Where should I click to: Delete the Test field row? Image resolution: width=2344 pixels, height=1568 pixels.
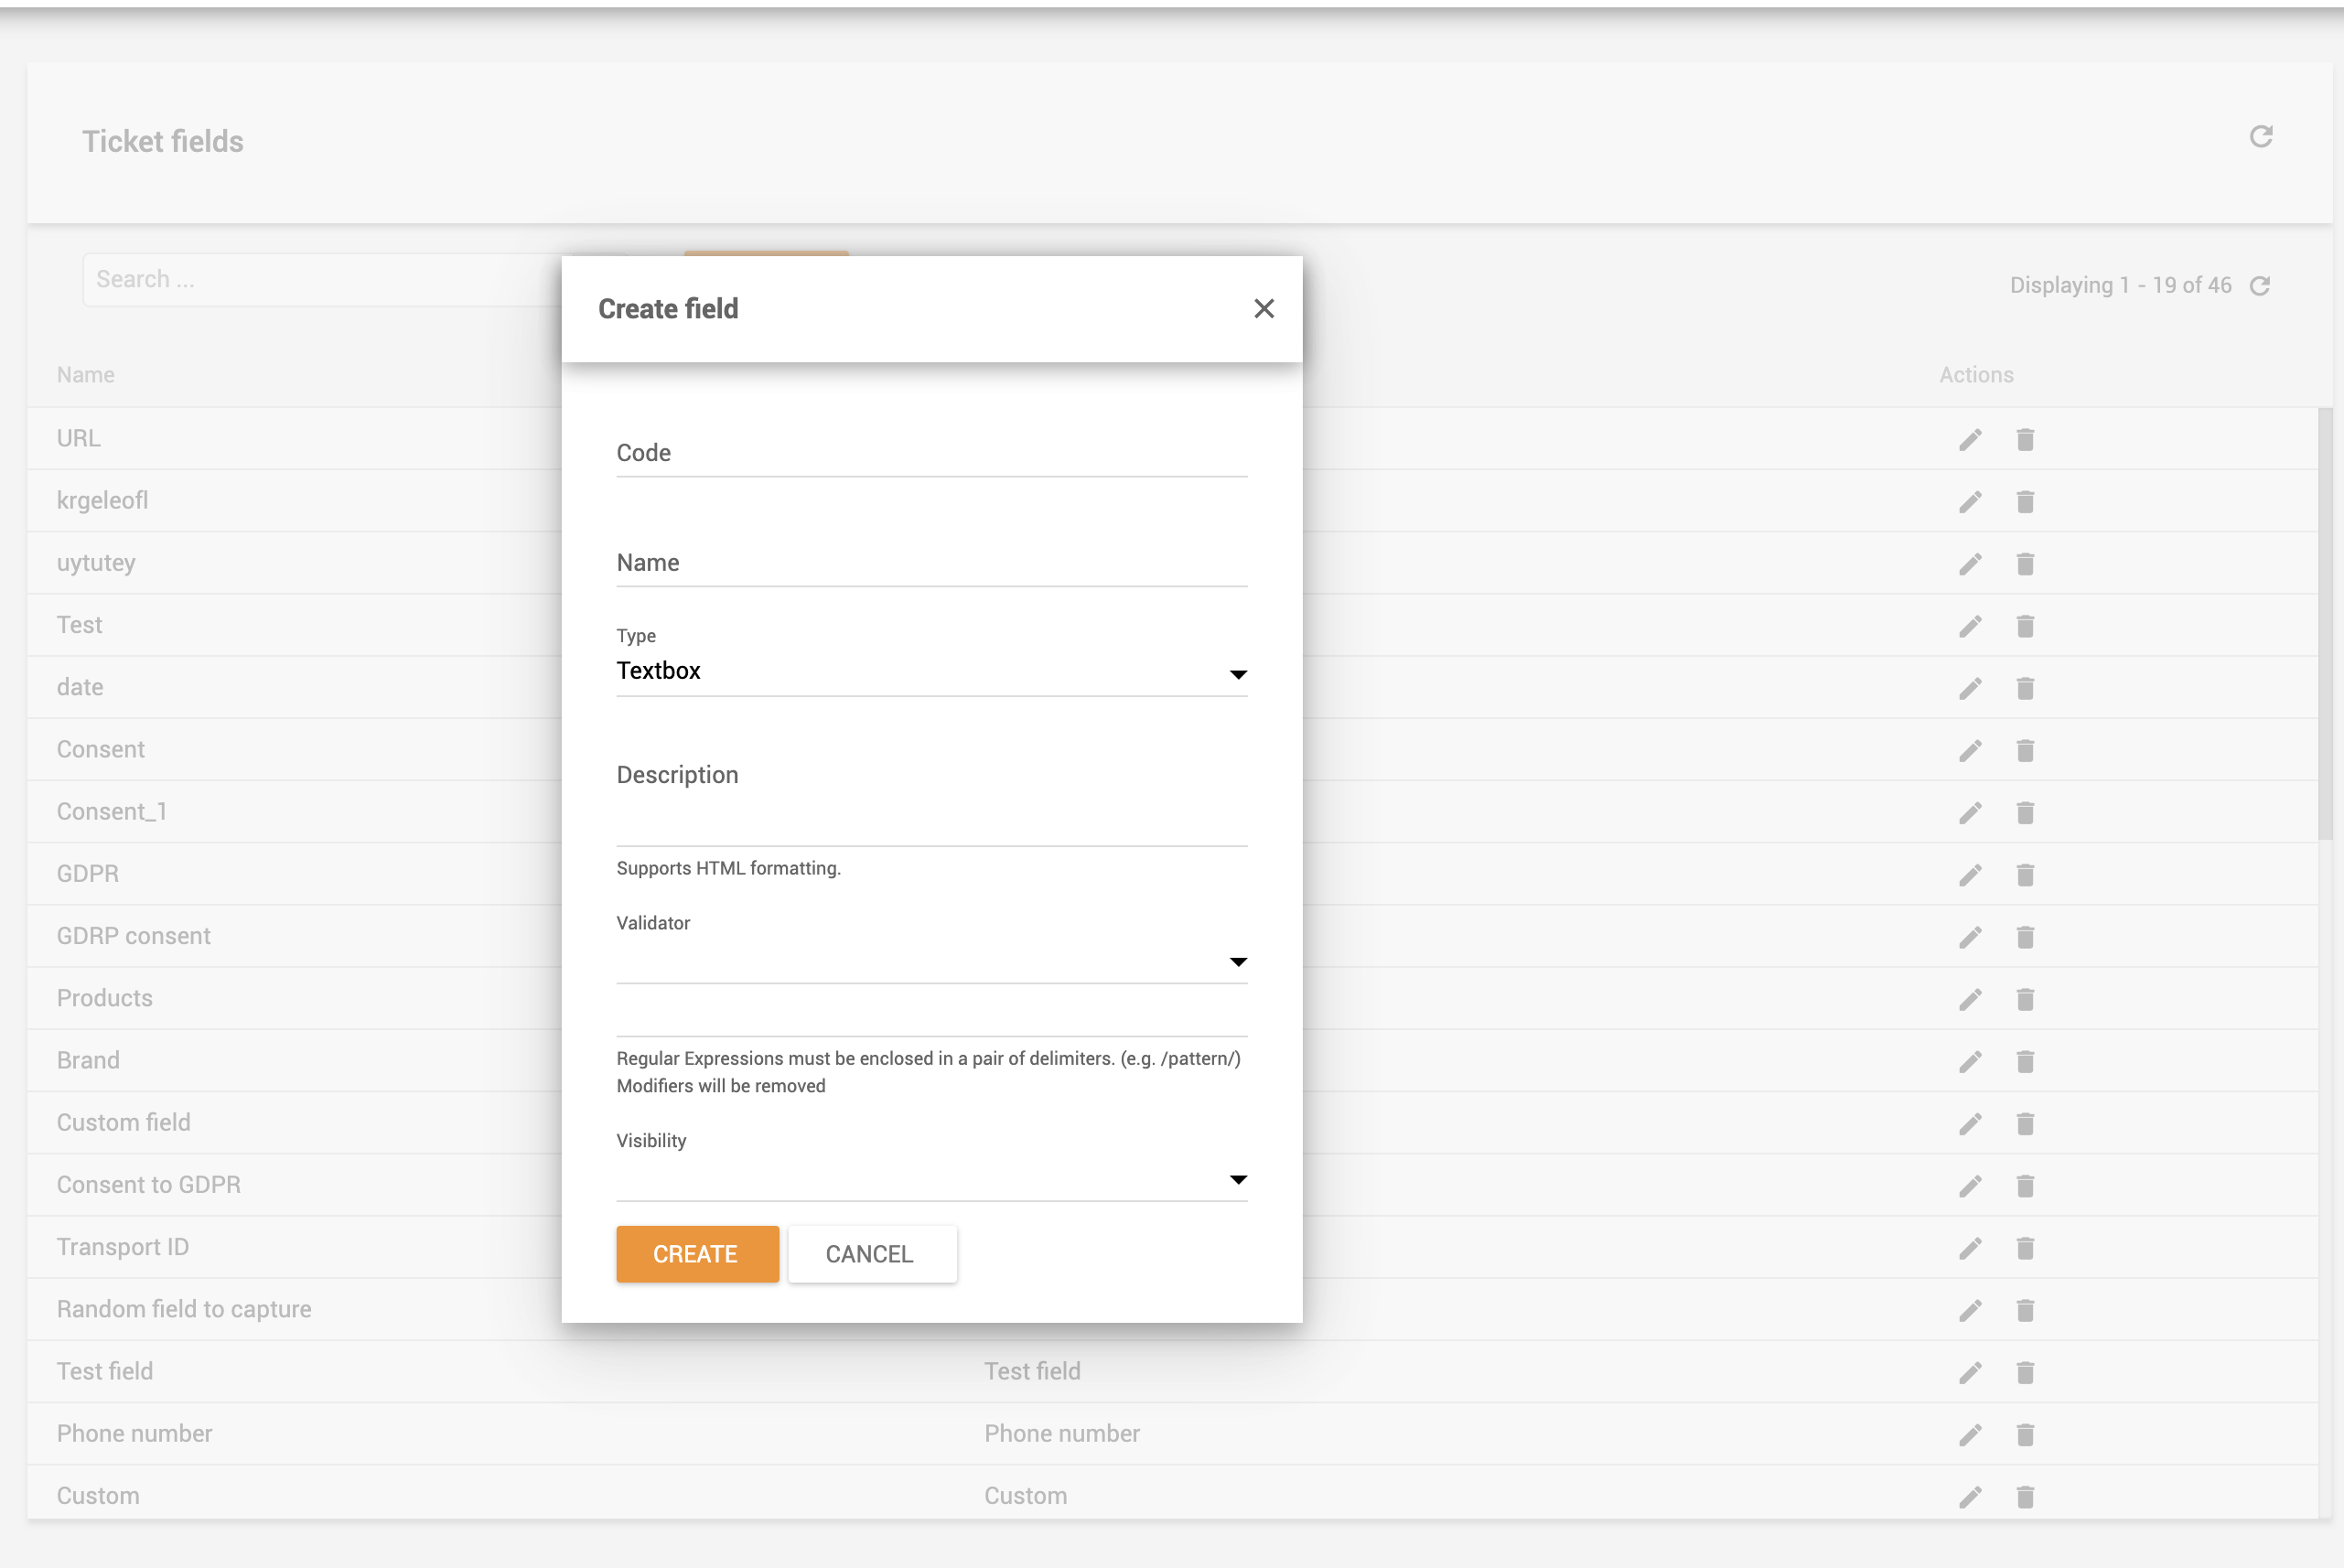(x=2025, y=1373)
